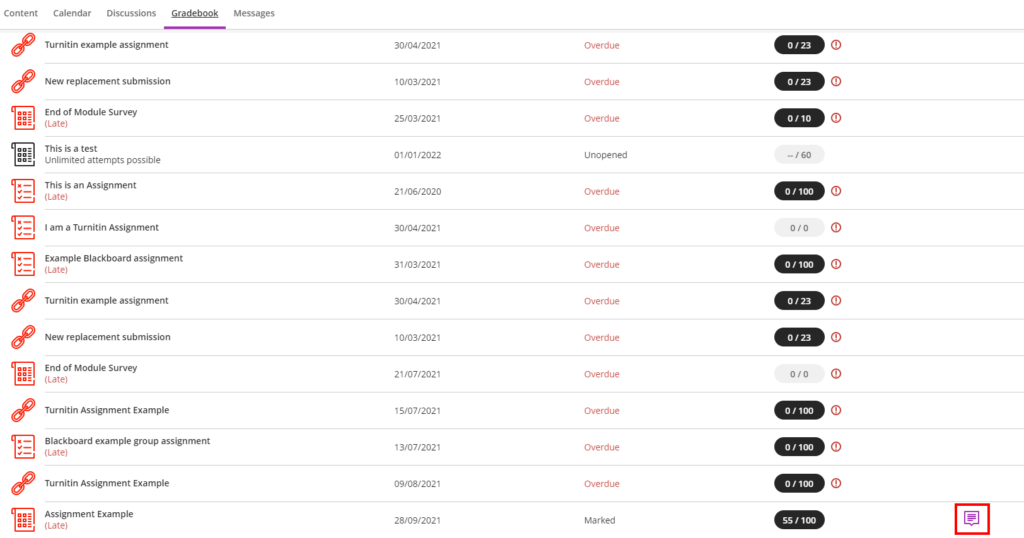The image size is (1024, 538).
Task: Click icon for Blackboard example group assignment
Action: 23,447
